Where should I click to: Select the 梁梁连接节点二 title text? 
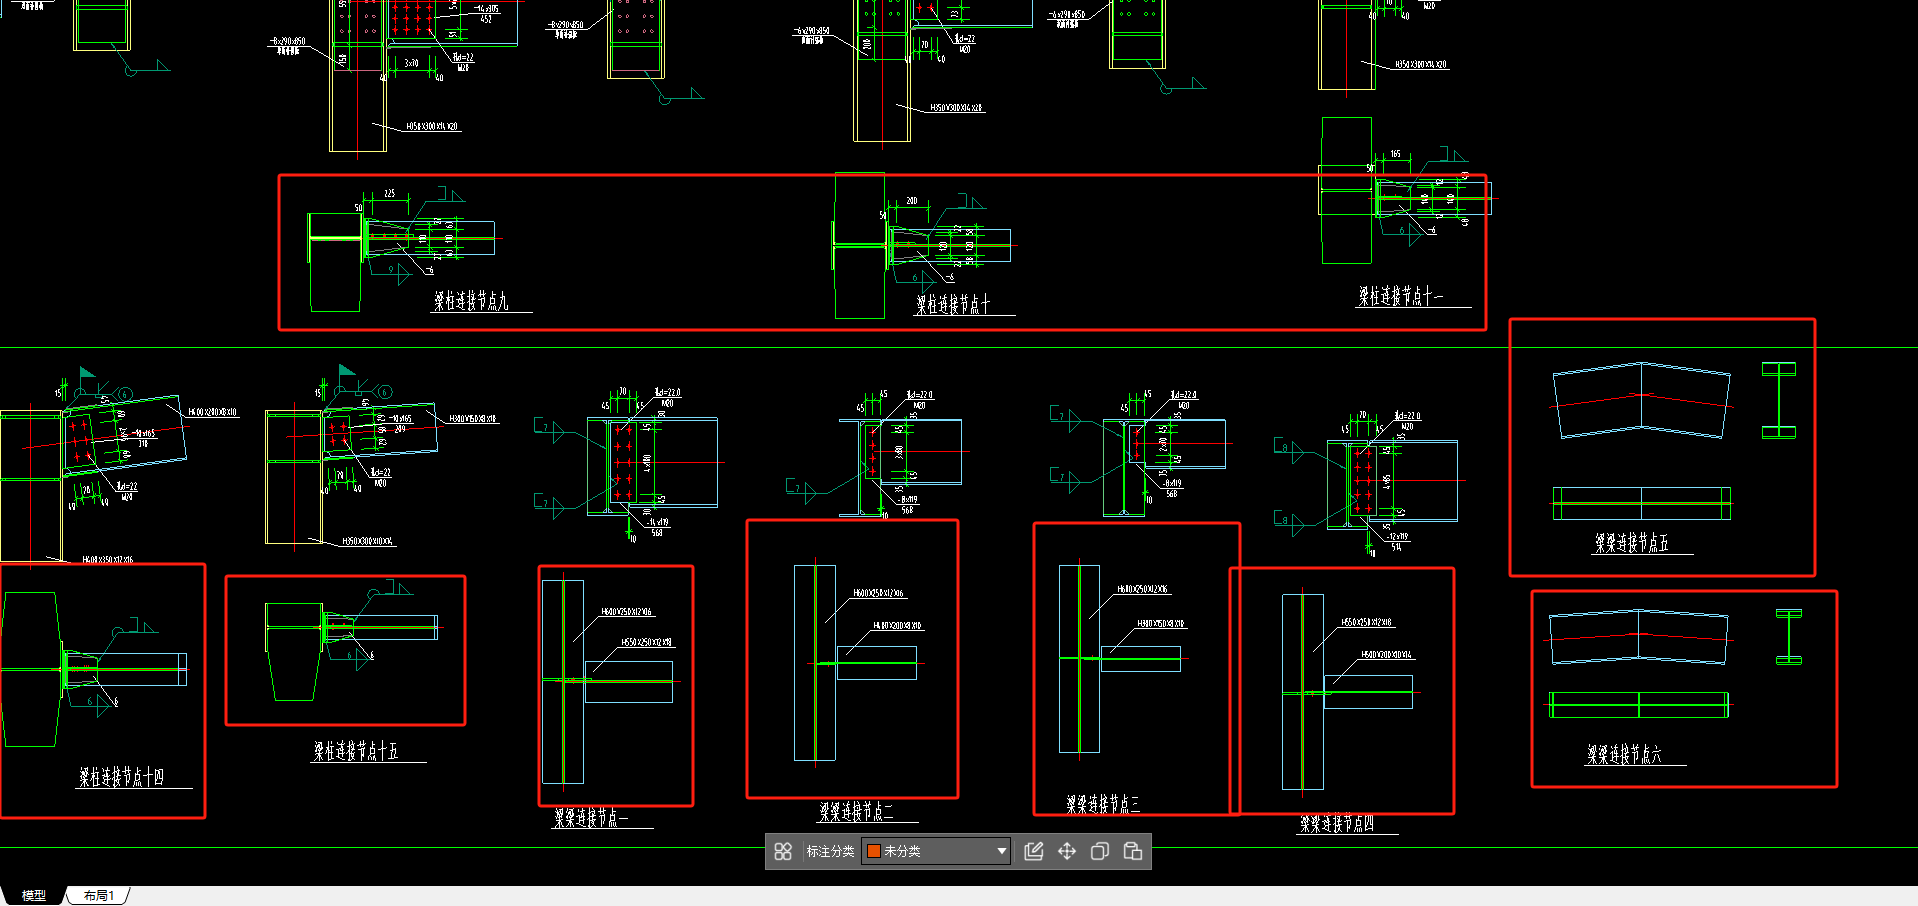pos(857,812)
